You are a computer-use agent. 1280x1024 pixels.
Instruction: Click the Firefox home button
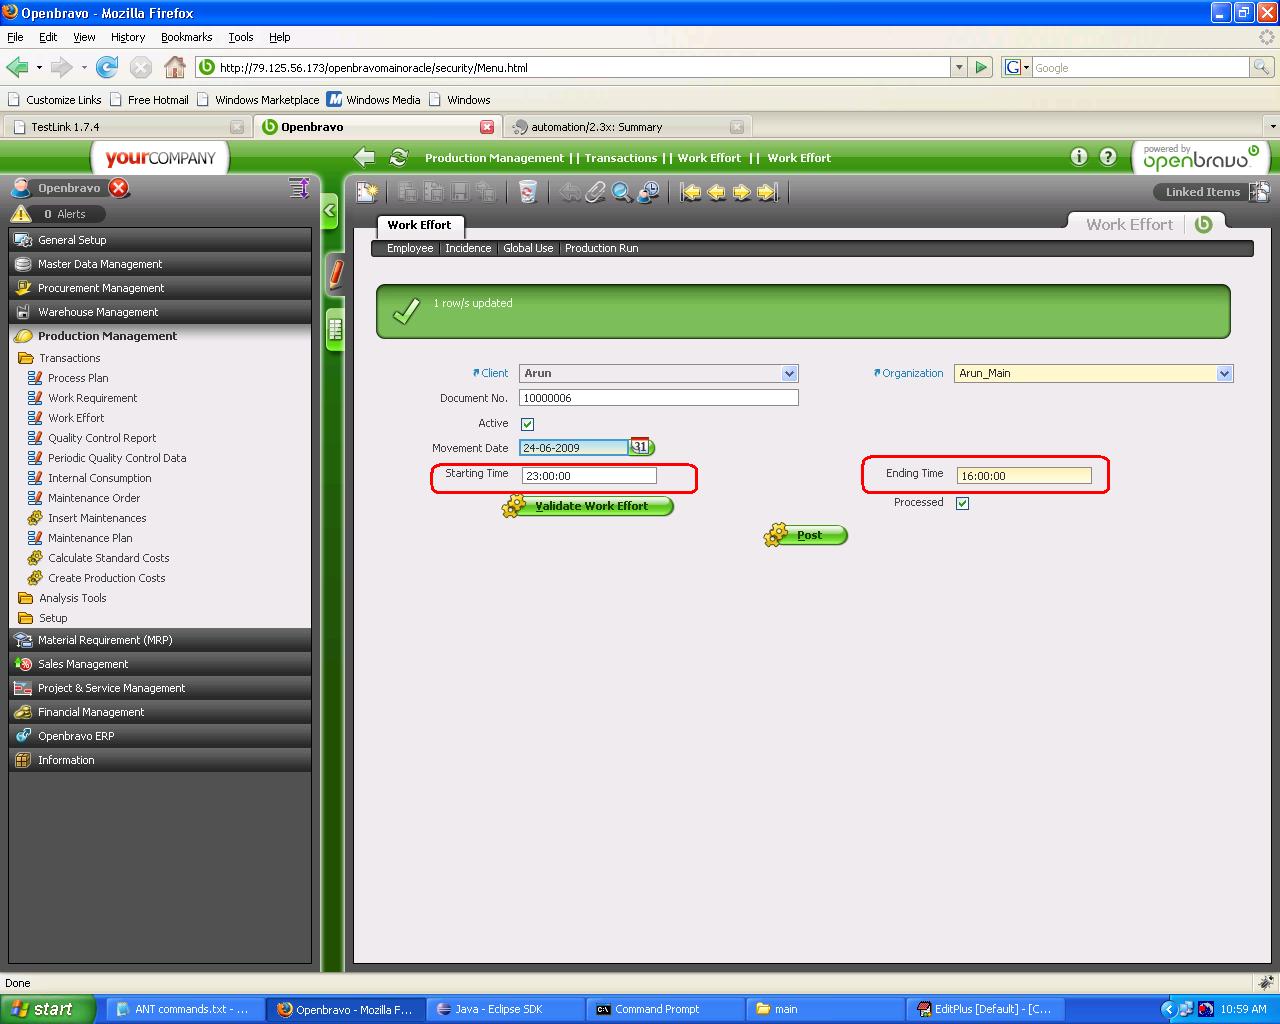[x=175, y=67]
